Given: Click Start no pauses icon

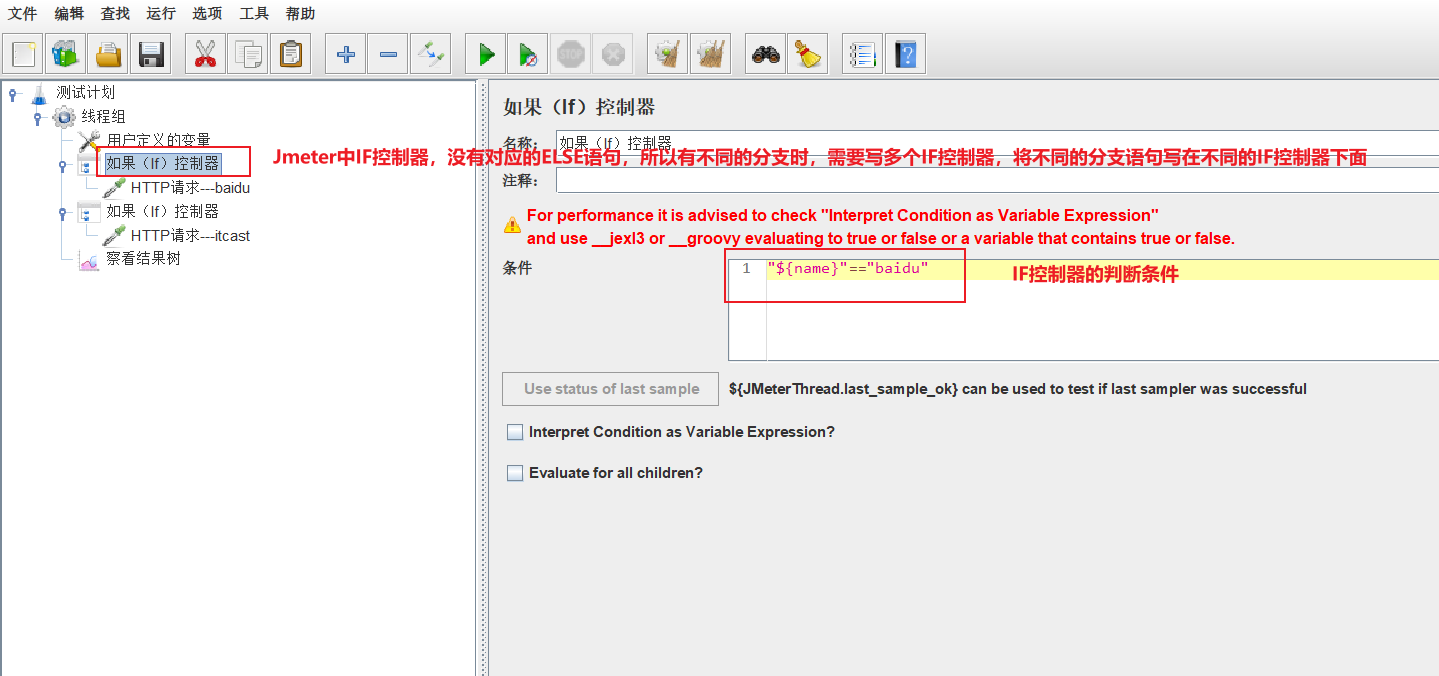Looking at the screenshot, I should tap(528, 54).
